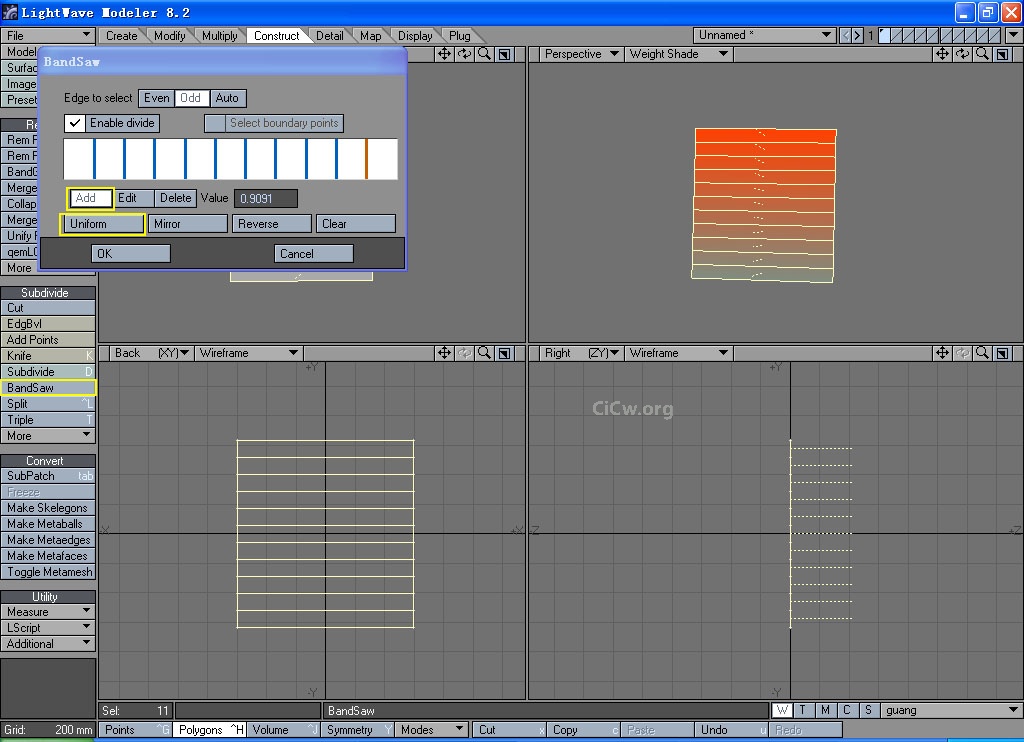Go to next object with right arrow

[x=857, y=35]
